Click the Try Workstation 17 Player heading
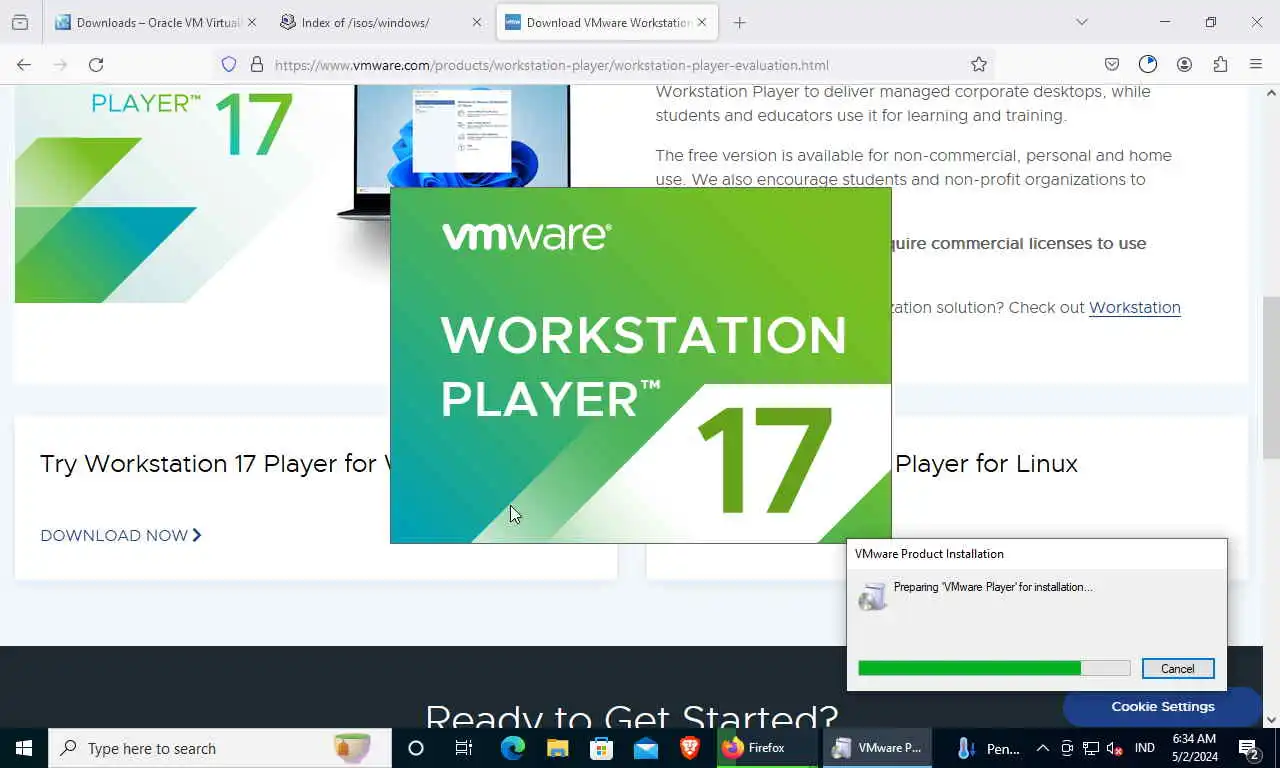 tap(214, 464)
